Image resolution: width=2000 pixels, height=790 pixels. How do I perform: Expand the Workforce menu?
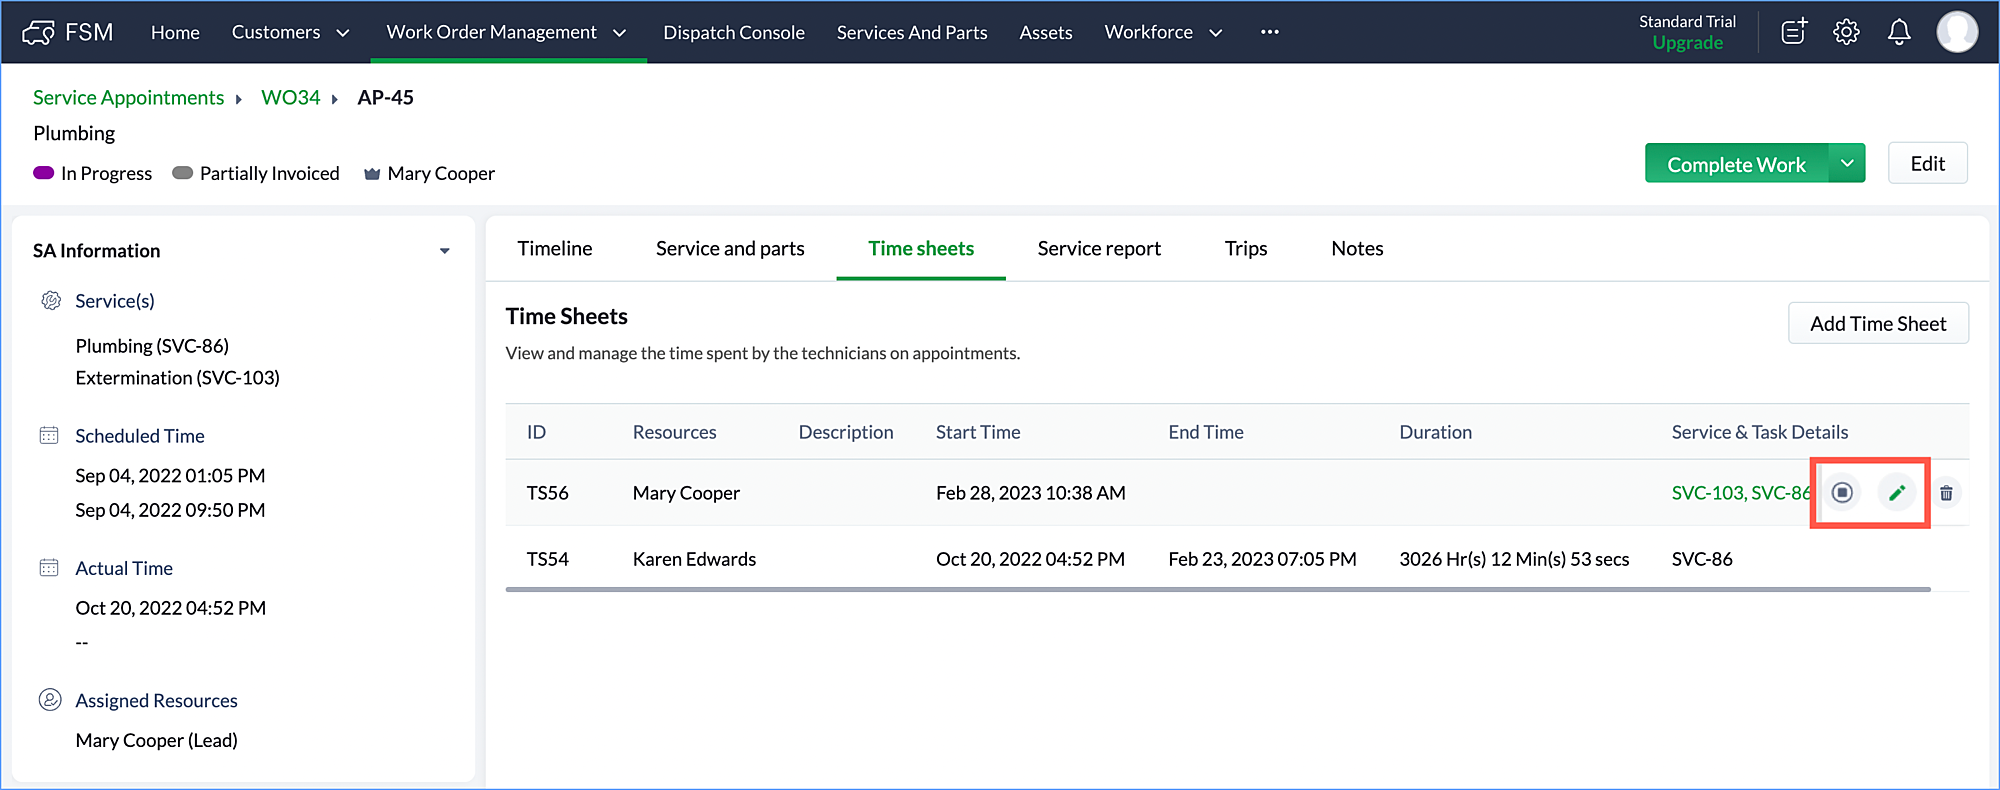pos(1164,32)
